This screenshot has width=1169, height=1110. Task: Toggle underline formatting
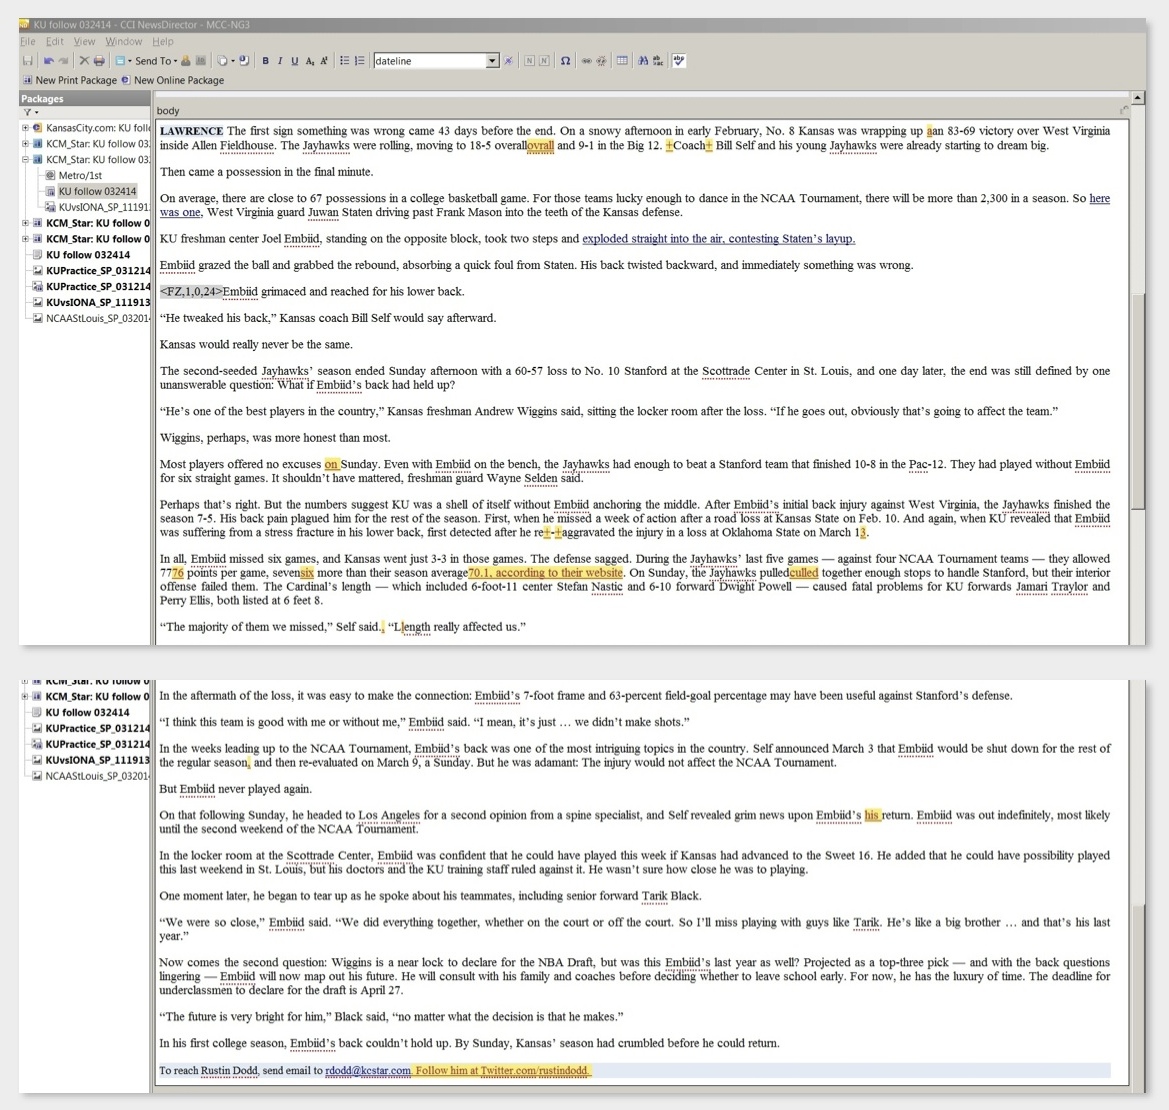(294, 61)
